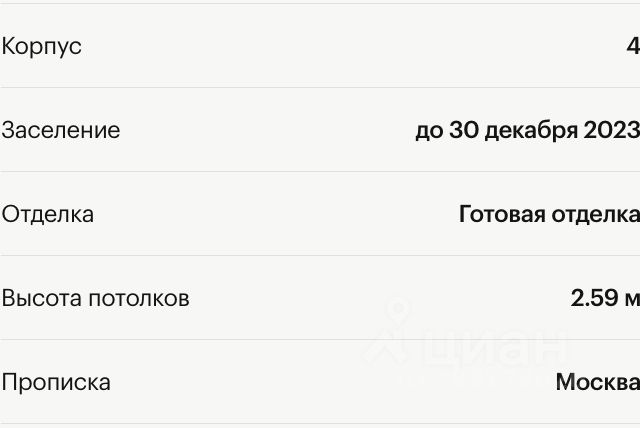Click the move-in date 'до 30 декабря 2023'

527,131
